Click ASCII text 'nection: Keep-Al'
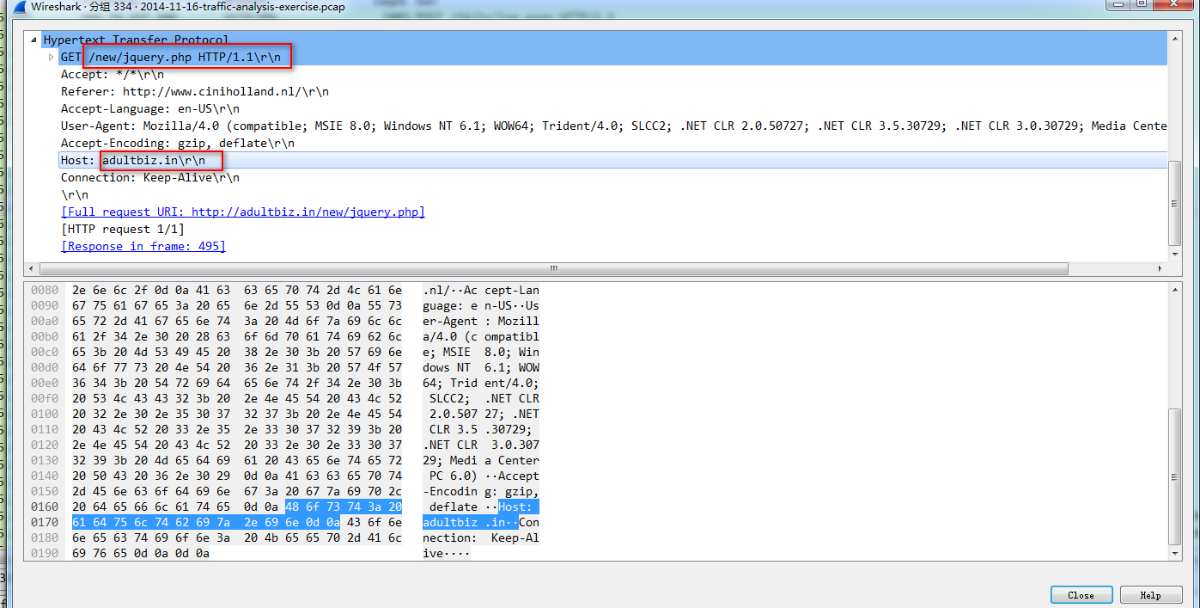The width and height of the screenshot is (1200, 608). tap(480, 537)
